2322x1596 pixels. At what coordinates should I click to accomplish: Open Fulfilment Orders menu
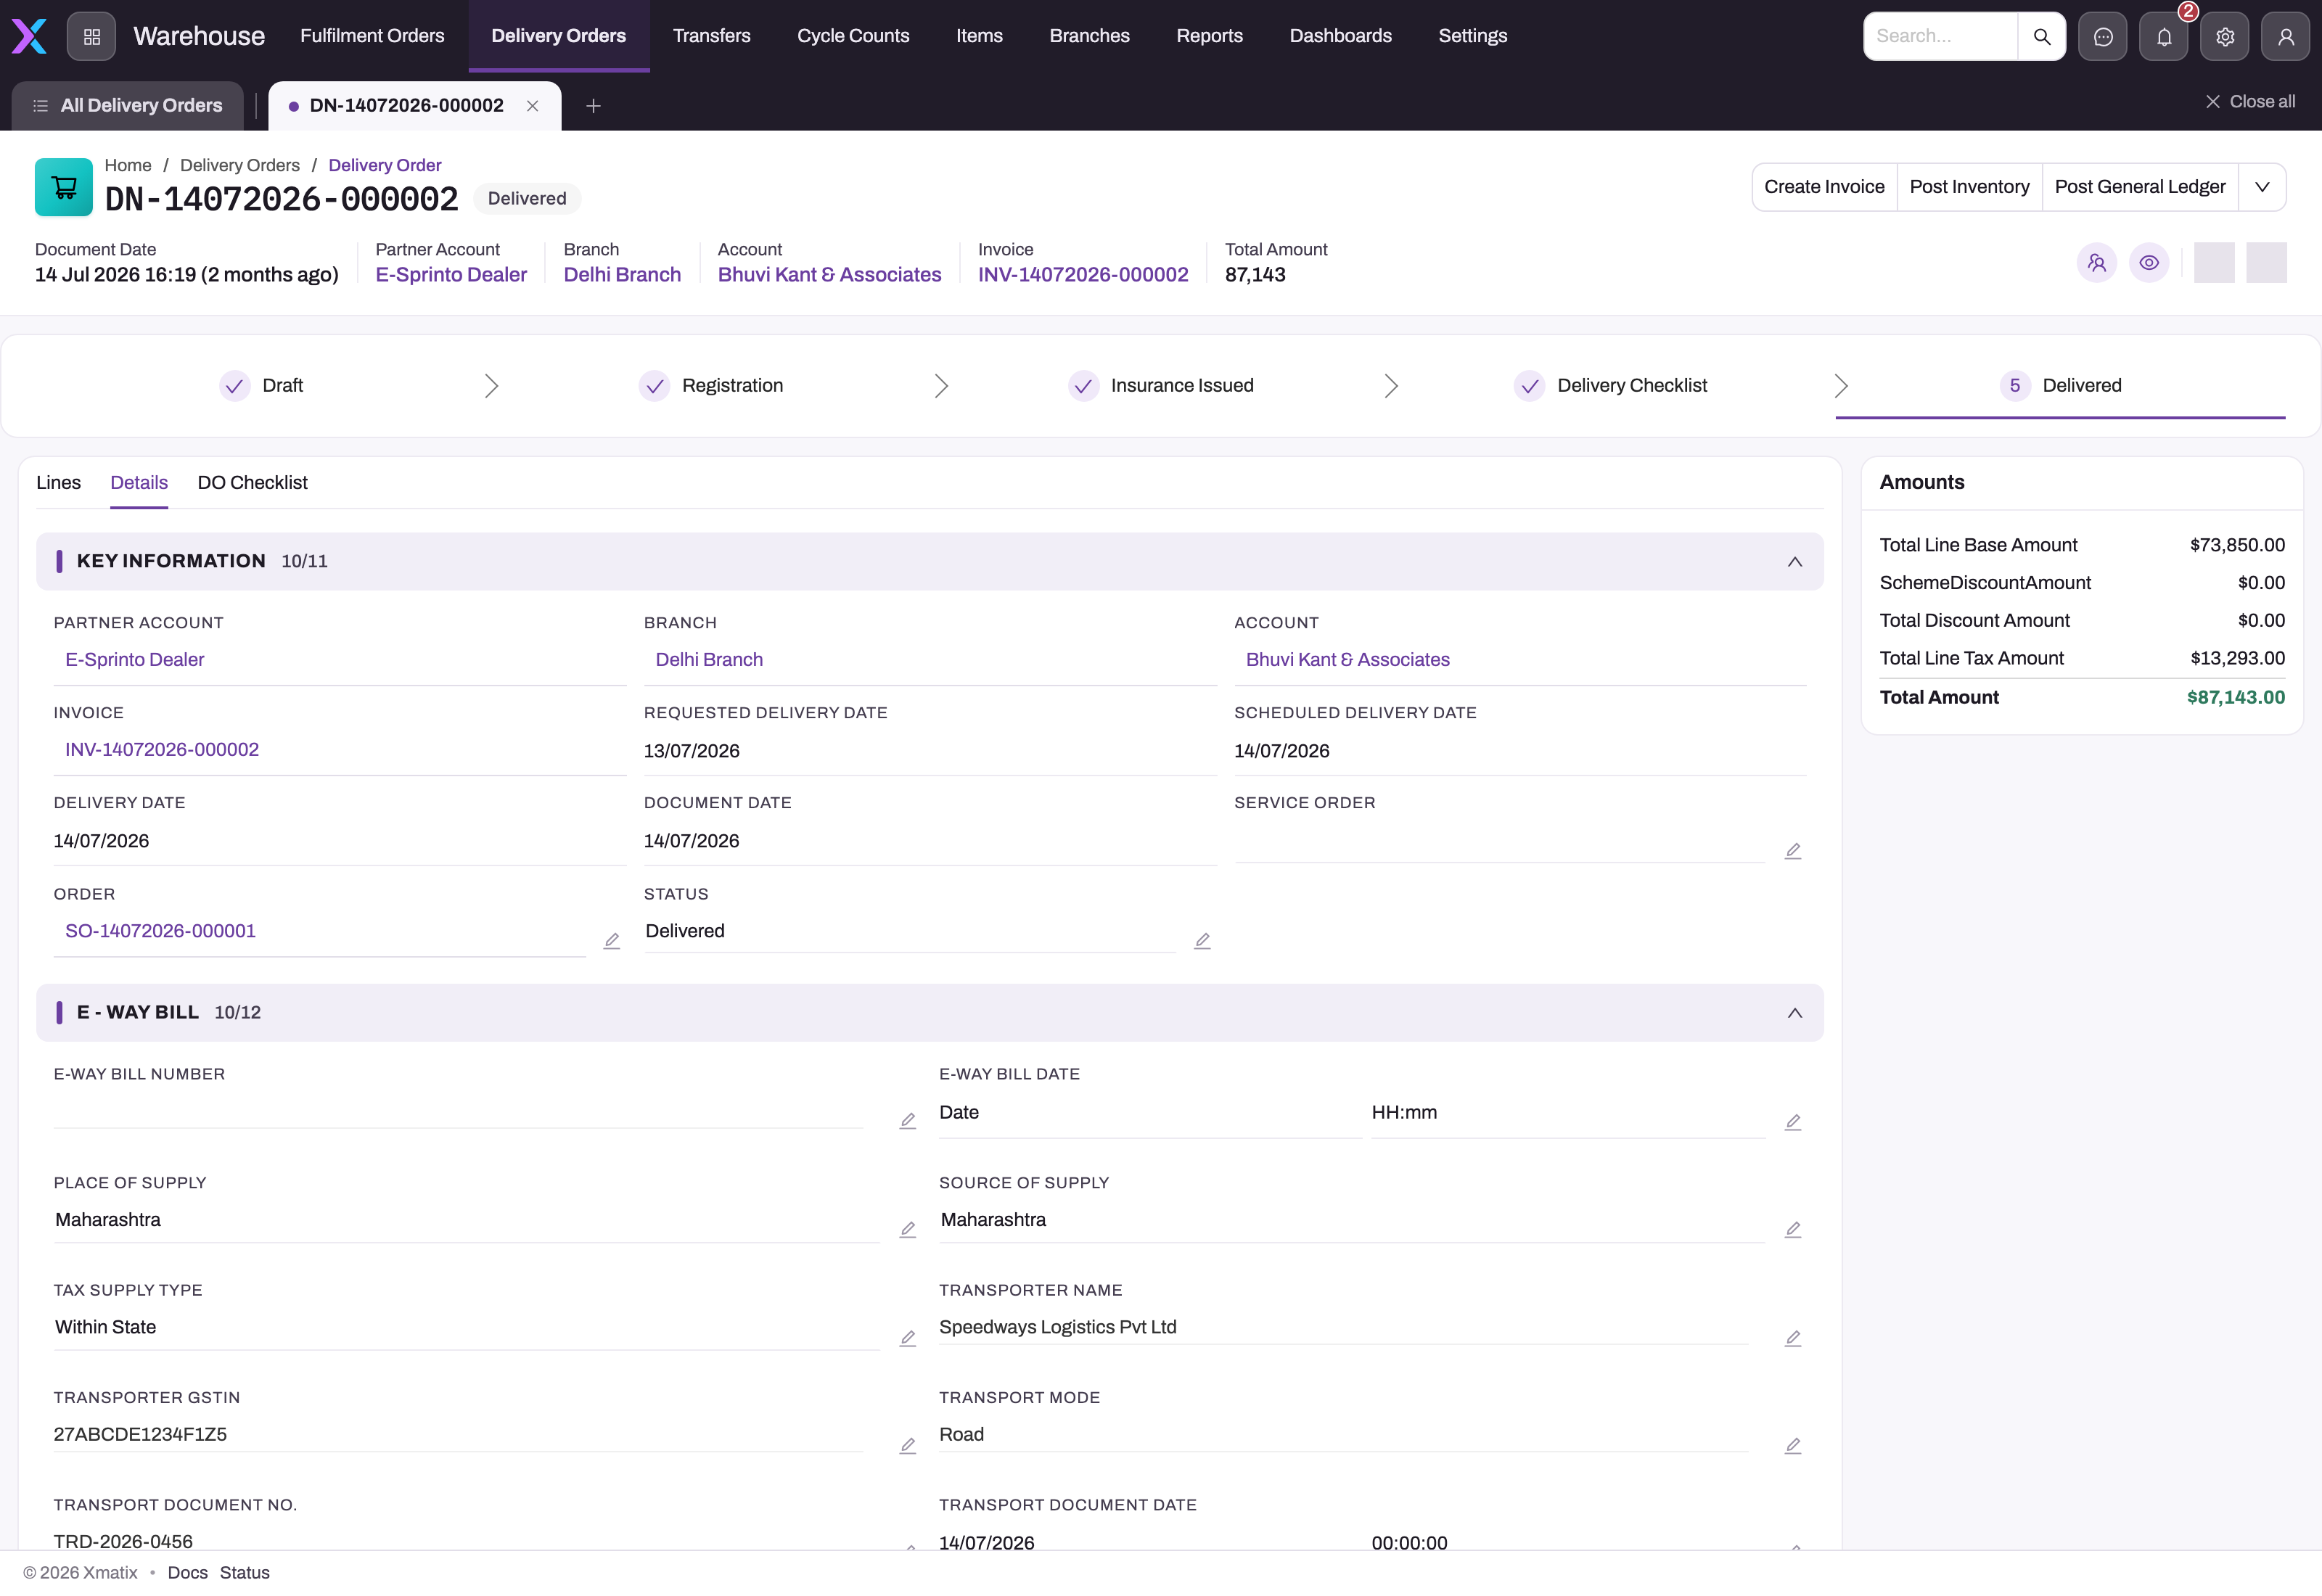click(x=372, y=36)
